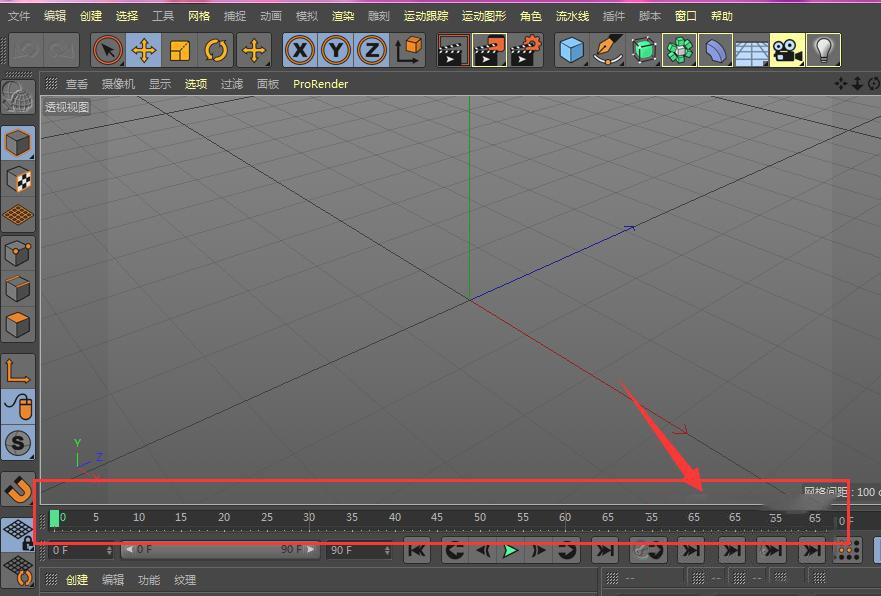Open the 渲染 menu
The image size is (881, 596).
pyautogui.click(x=343, y=16)
